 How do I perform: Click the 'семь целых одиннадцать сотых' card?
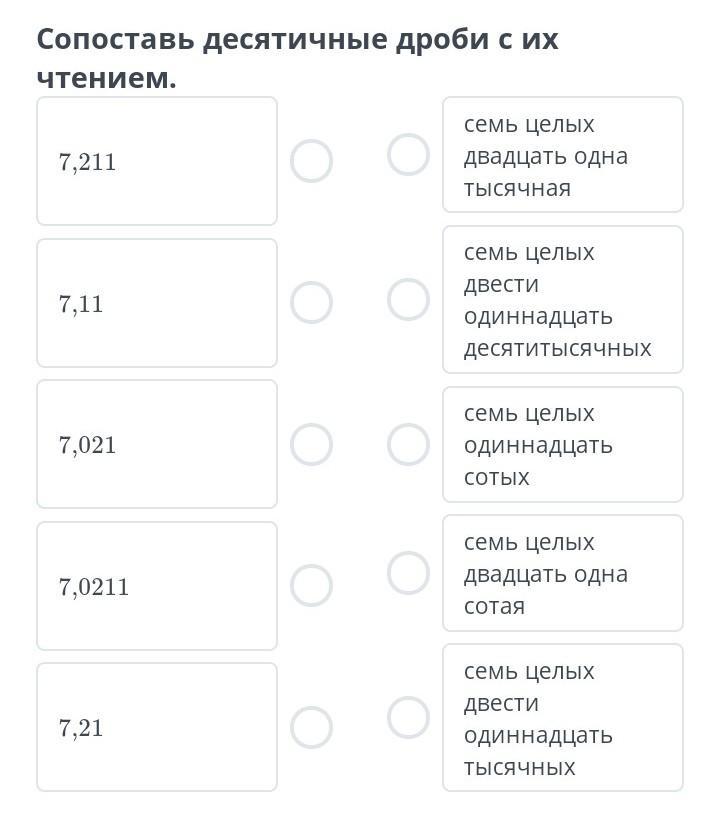[x=562, y=444]
